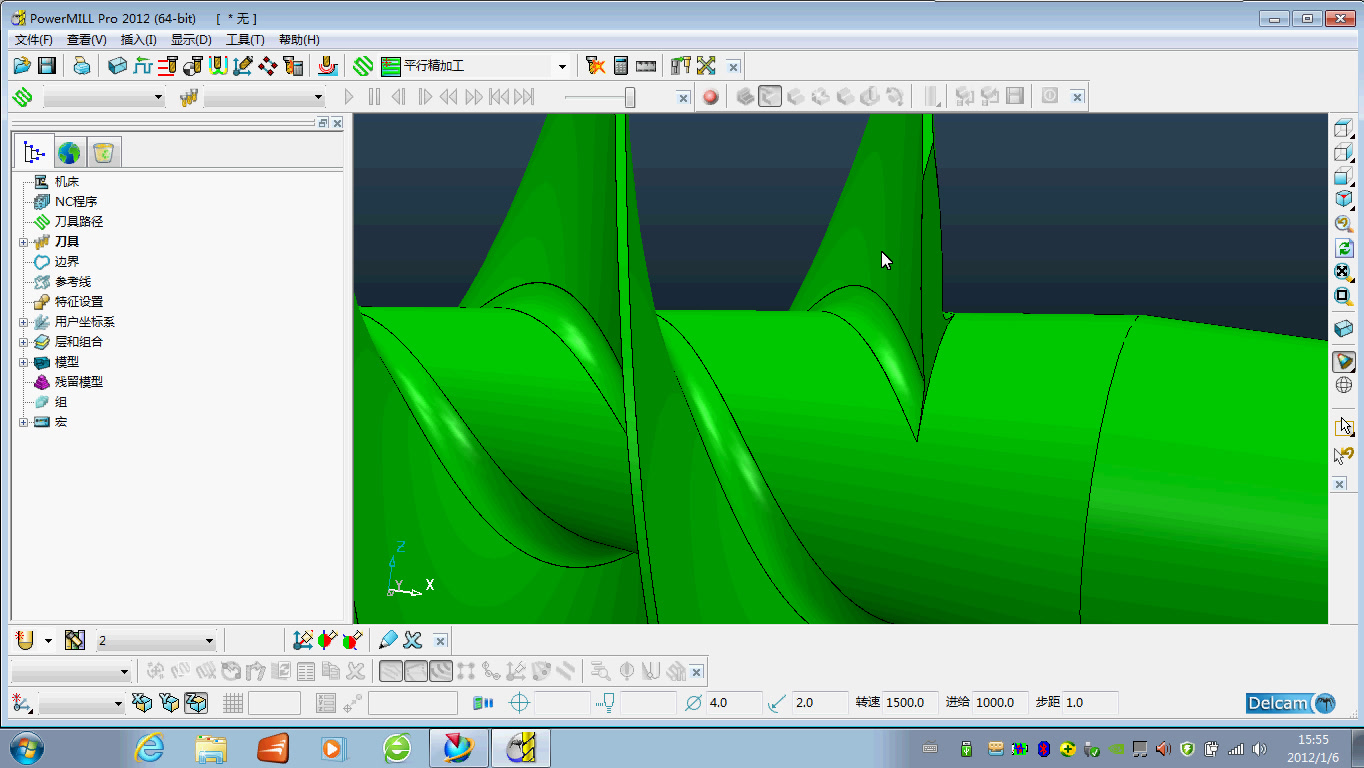Open the Block definition icon
The width and height of the screenshot is (1364, 768).
point(118,66)
